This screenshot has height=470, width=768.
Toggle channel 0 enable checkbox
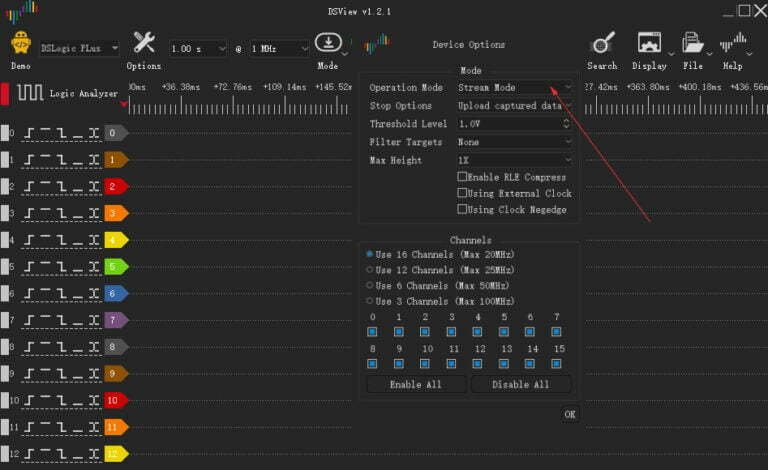[x=372, y=332]
